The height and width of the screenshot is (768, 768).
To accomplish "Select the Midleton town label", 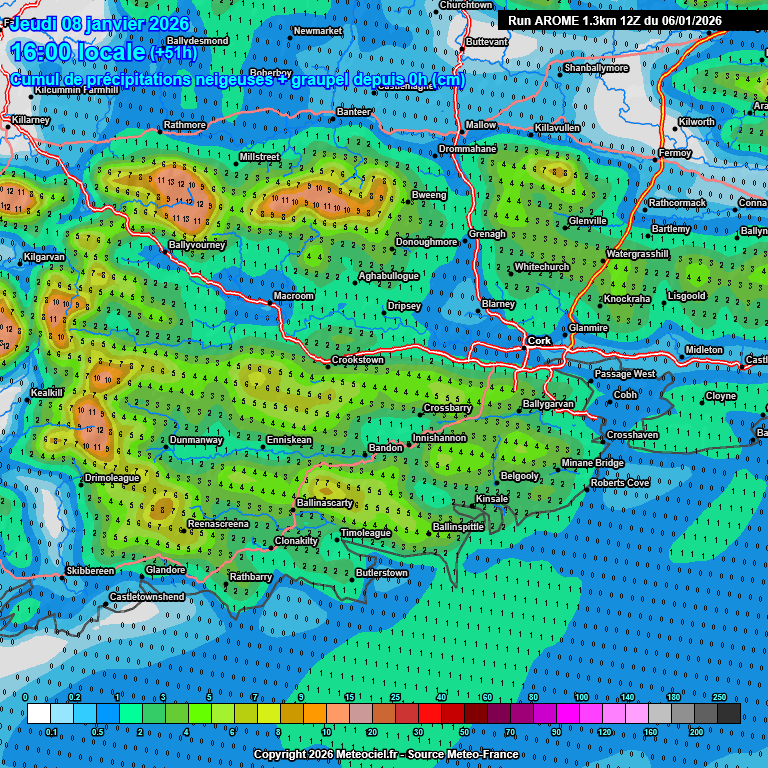I will click(x=704, y=350).
